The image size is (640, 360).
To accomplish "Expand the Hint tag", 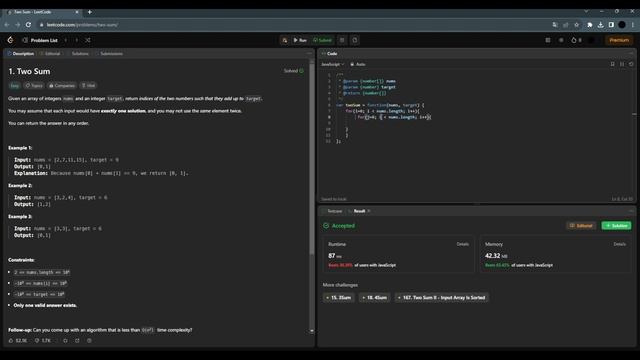I will click(88, 85).
